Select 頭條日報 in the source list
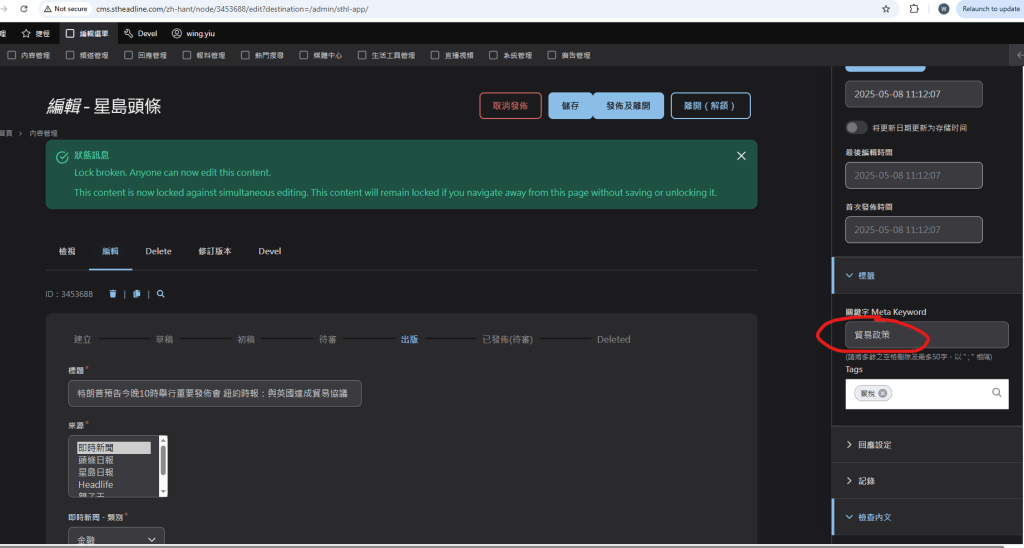Viewport: 1024px width, 548px height. [x=97, y=460]
